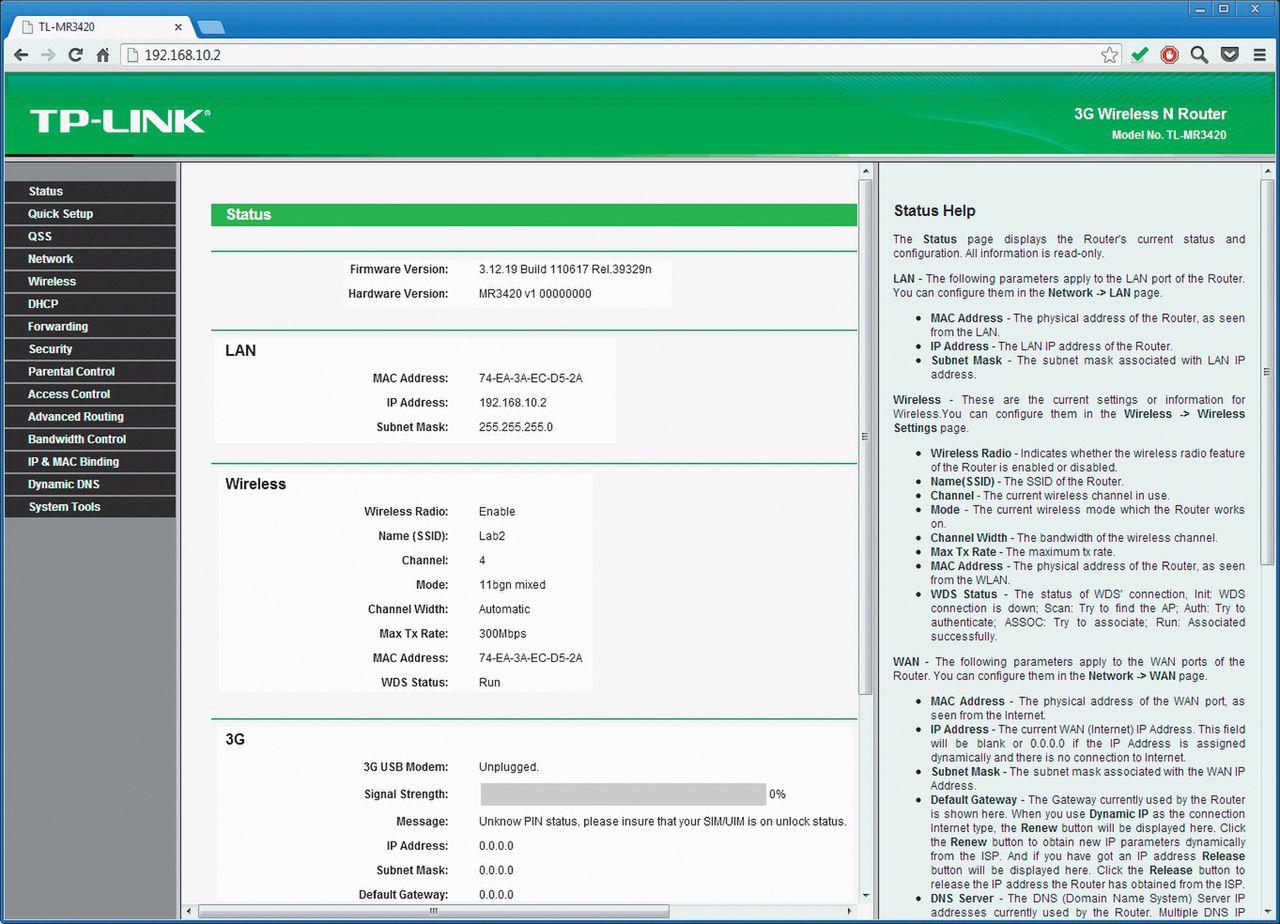Select the TL-MR3420 browser tab

coord(100,27)
